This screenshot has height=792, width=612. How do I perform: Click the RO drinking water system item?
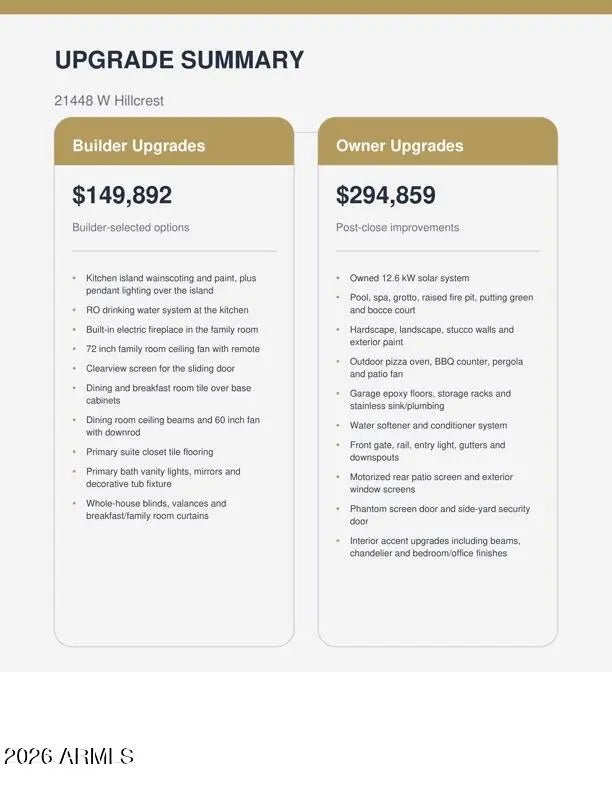(x=167, y=310)
